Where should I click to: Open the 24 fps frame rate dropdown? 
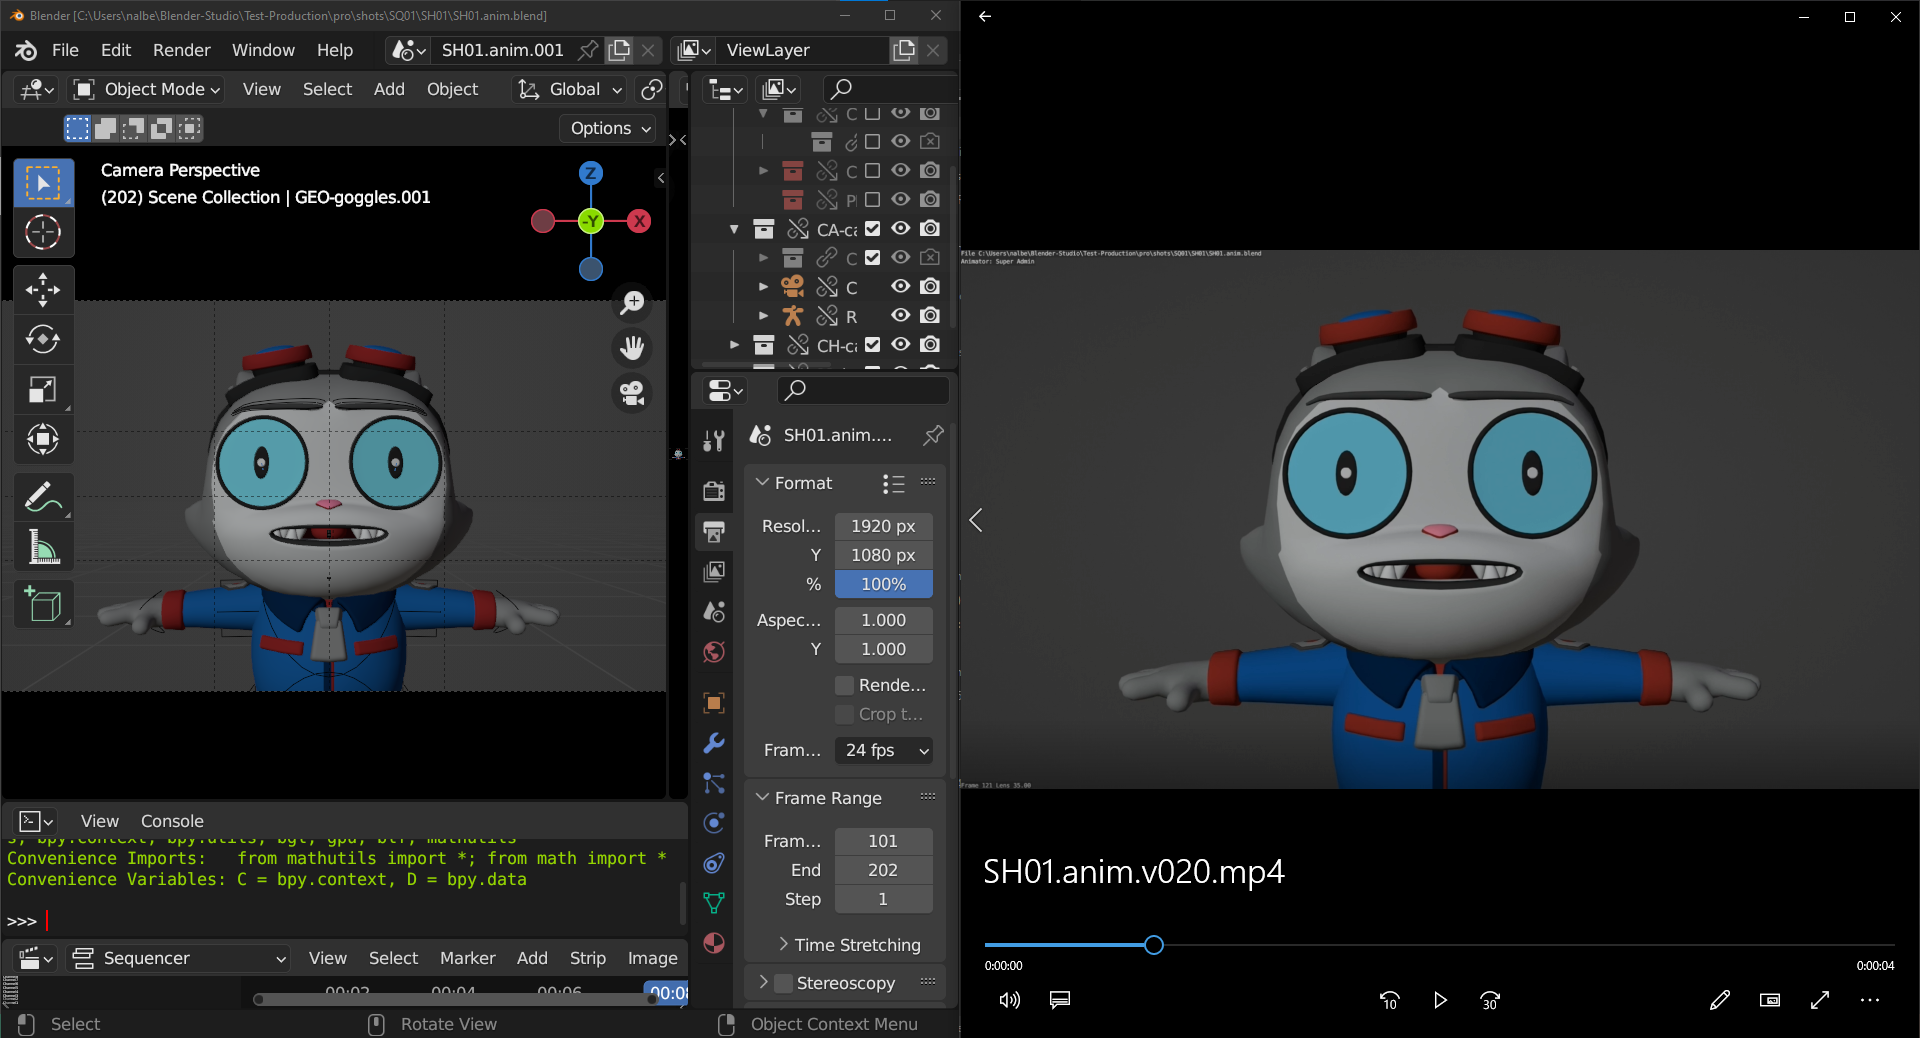[x=884, y=750]
